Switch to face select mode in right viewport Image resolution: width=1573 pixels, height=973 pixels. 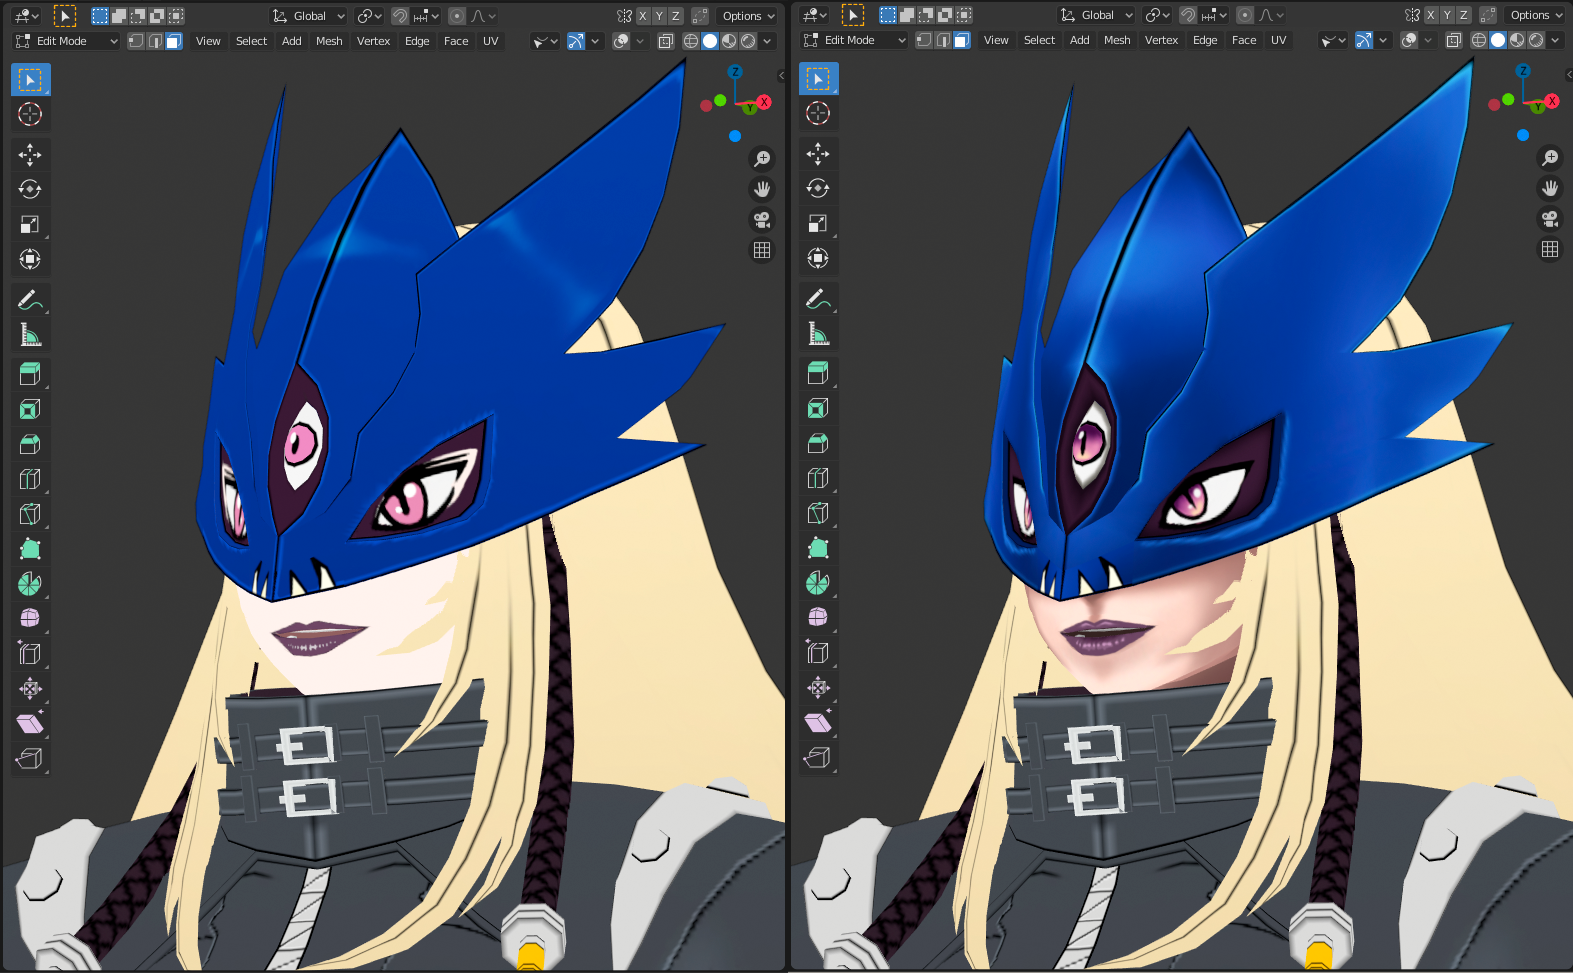pos(962,40)
